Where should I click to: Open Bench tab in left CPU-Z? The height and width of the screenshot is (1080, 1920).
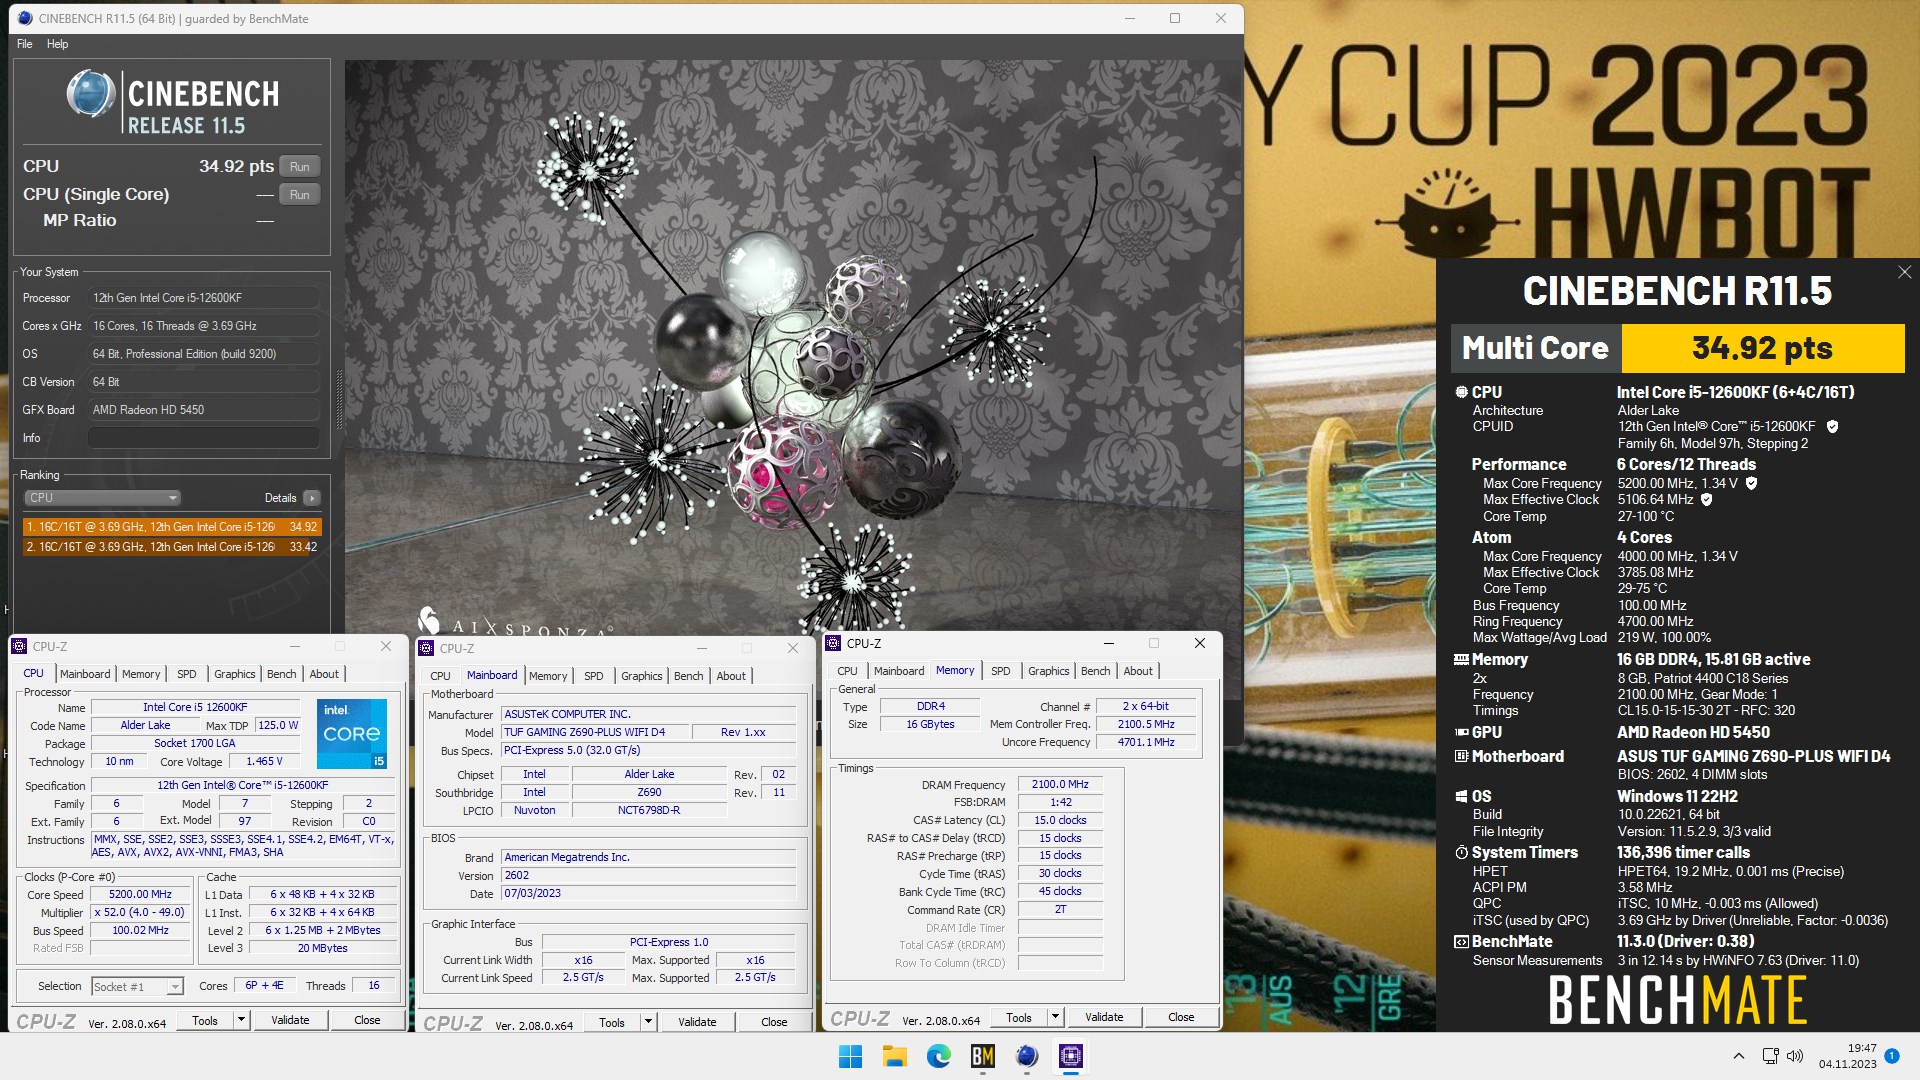(x=282, y=674)
